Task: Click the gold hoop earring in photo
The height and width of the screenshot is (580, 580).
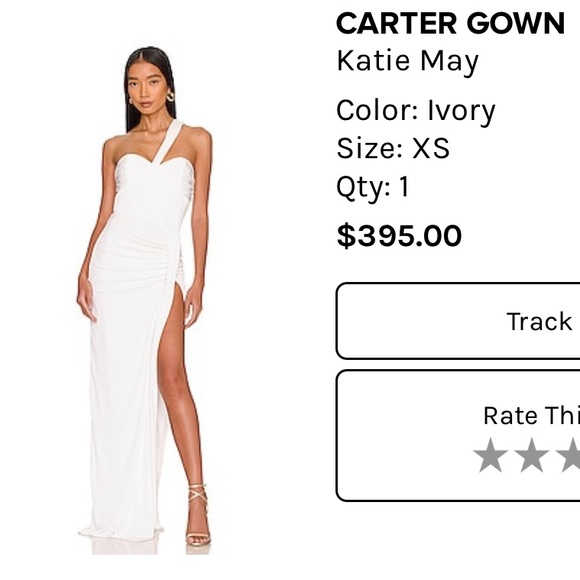Action: coord(170,97)
